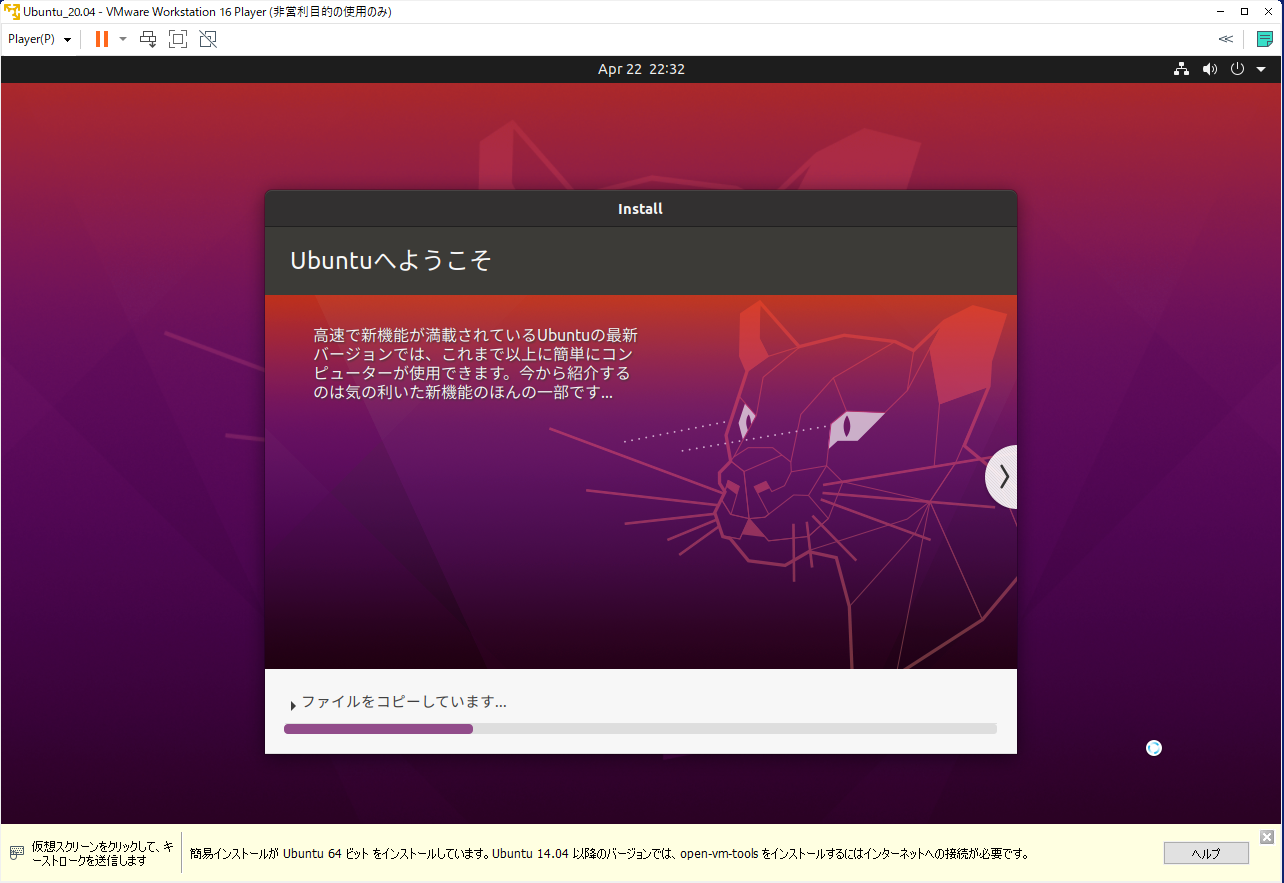The width and height of the screenshot is (1284, 883).
Task: Click the ヘルプ button
Action: click(1206, 853)
